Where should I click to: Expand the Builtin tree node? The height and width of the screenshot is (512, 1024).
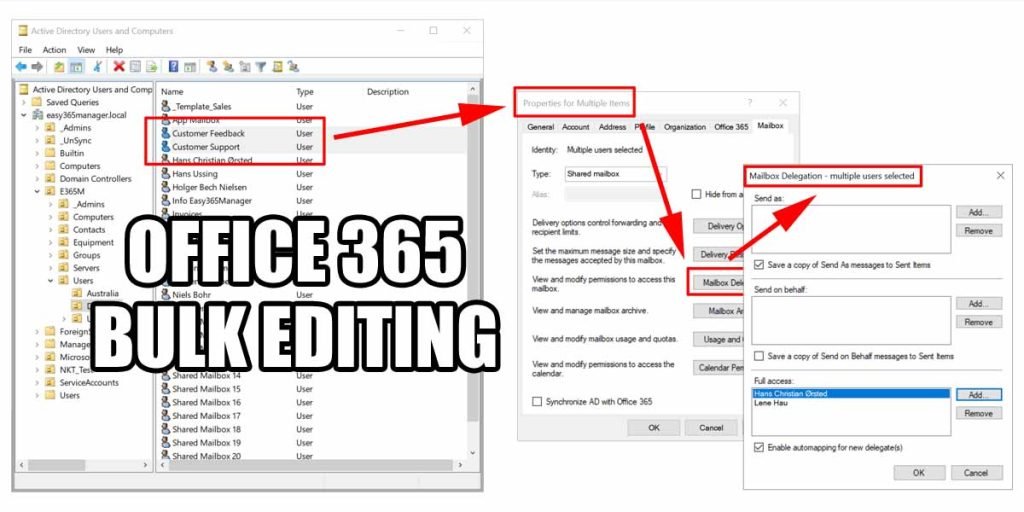pyautogui.click(x=37, y=153)
